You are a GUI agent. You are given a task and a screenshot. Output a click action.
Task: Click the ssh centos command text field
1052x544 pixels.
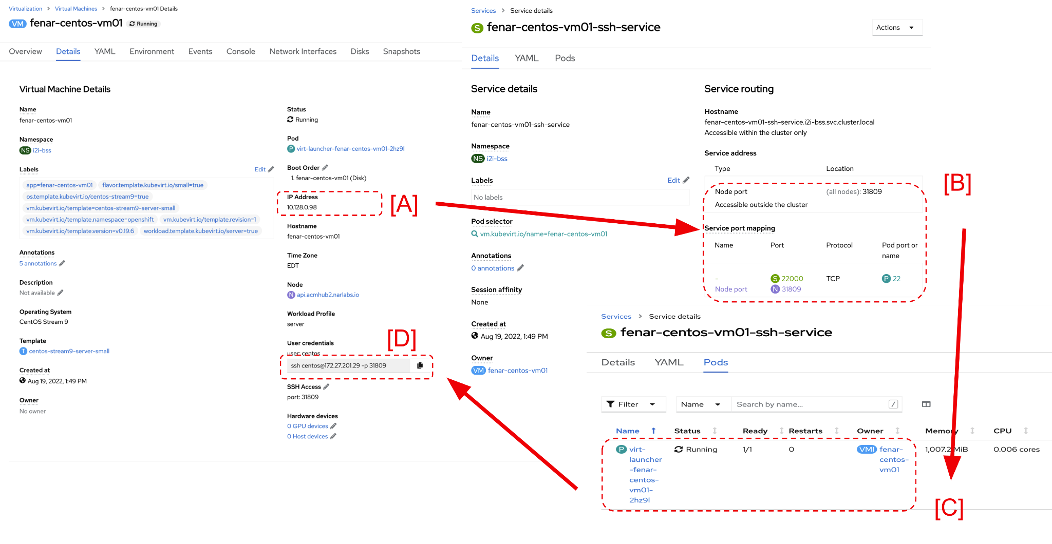(x=347, y=366)
